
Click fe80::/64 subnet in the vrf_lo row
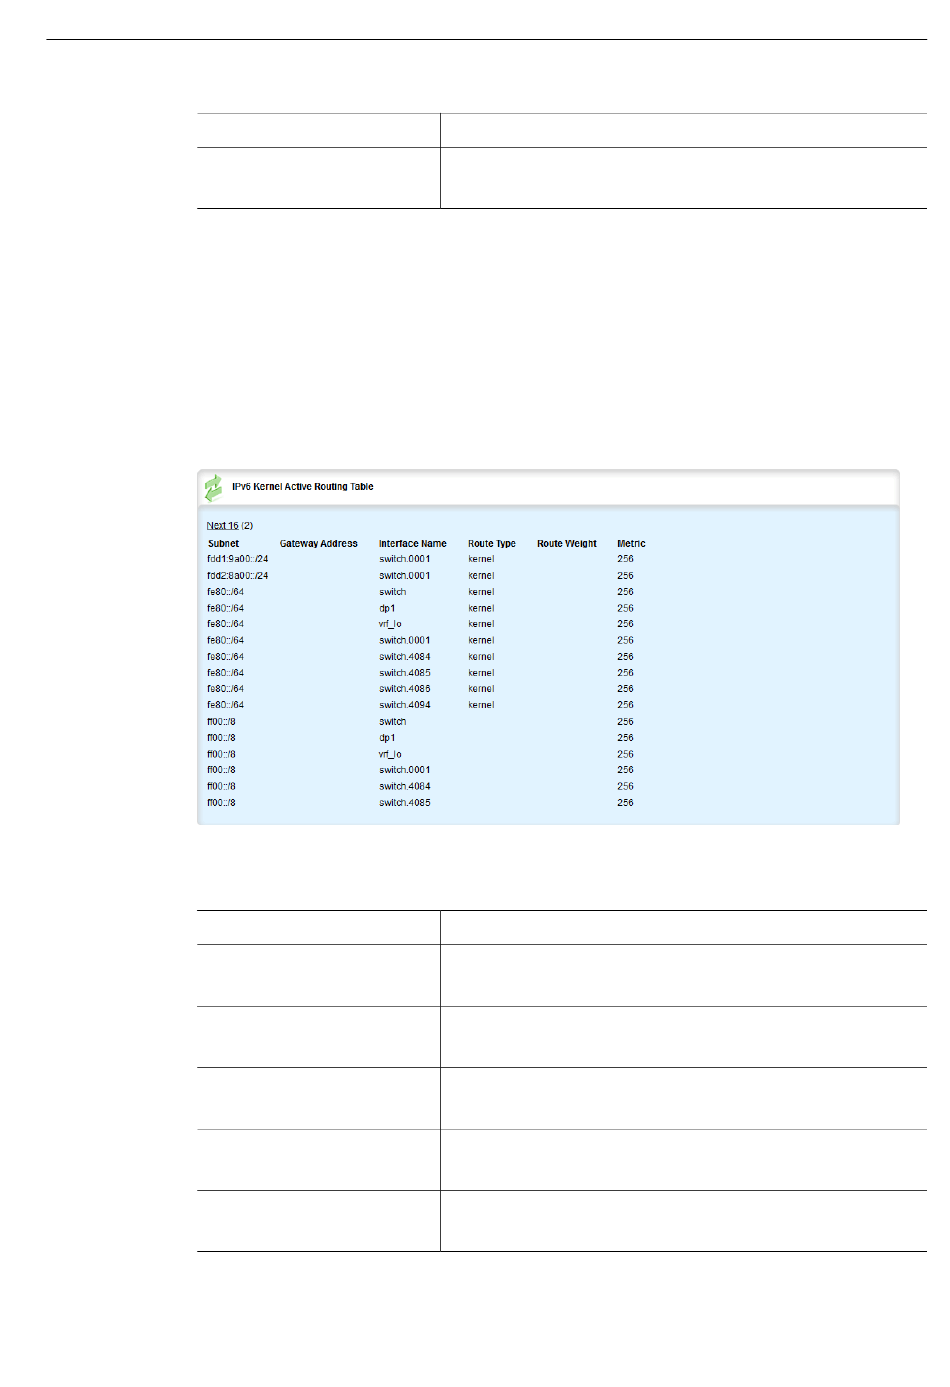[225, 624]
